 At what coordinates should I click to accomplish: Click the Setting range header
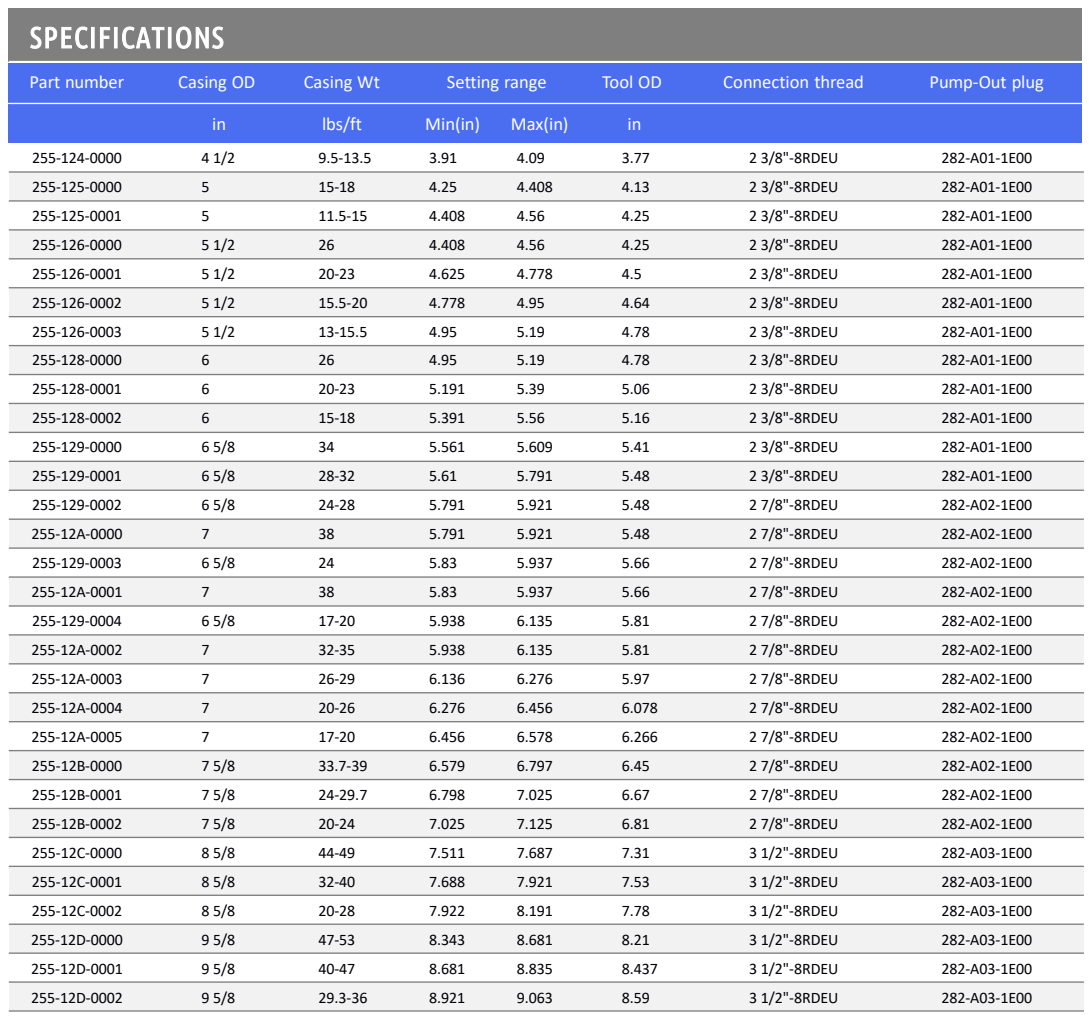(x=496, y=83)
